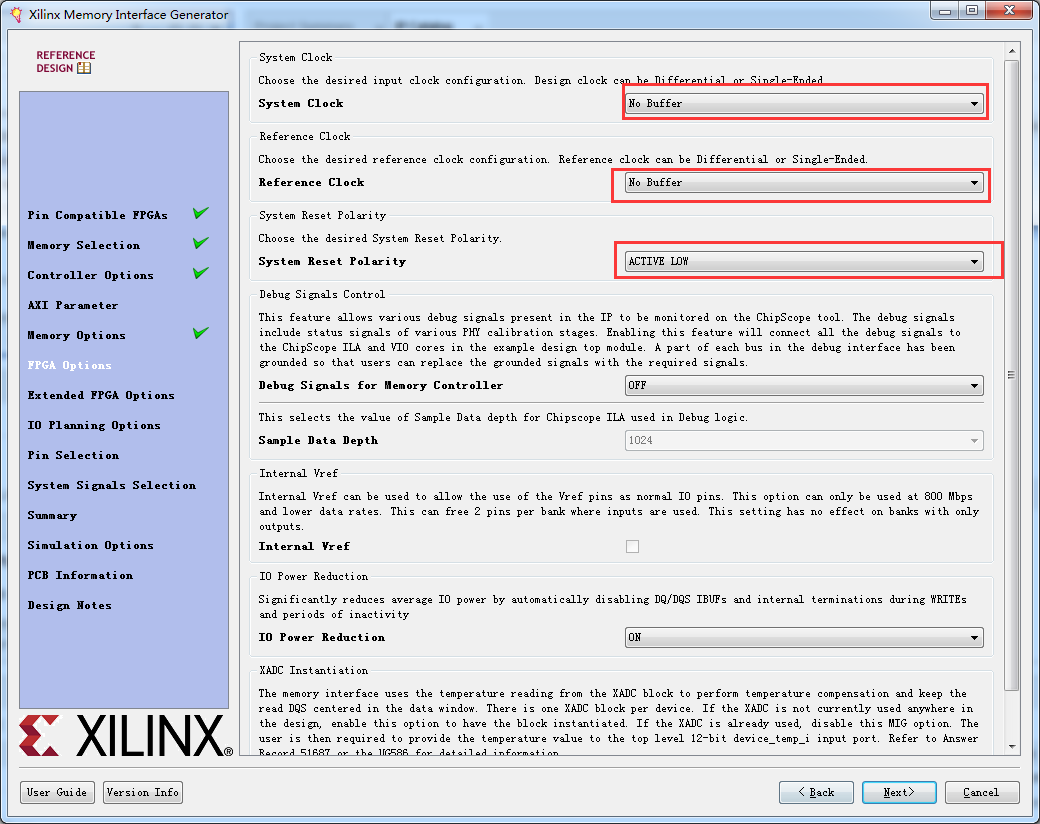Minimize the Memory Interface Generator window
Image resolution: width=1040 pixels, height=824 pixels.
click(945, 10)
